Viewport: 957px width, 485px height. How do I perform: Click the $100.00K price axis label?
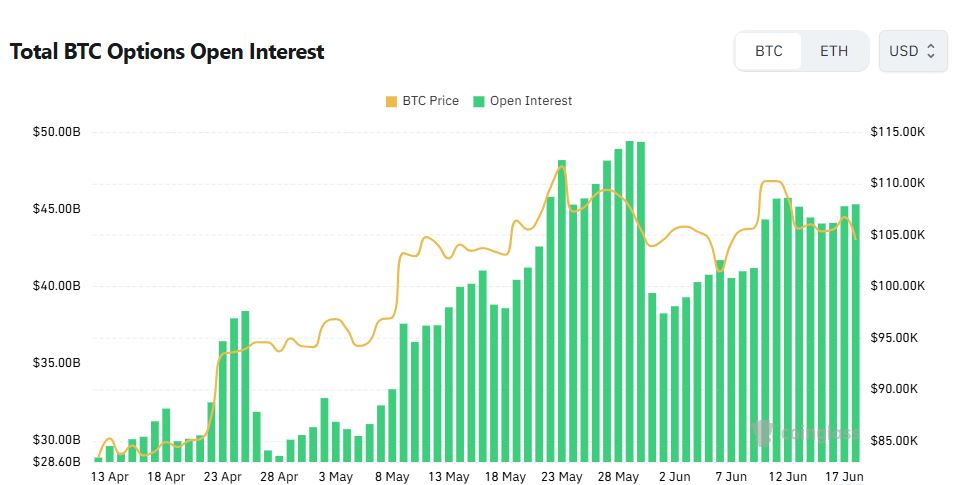[x=898, y=286]
